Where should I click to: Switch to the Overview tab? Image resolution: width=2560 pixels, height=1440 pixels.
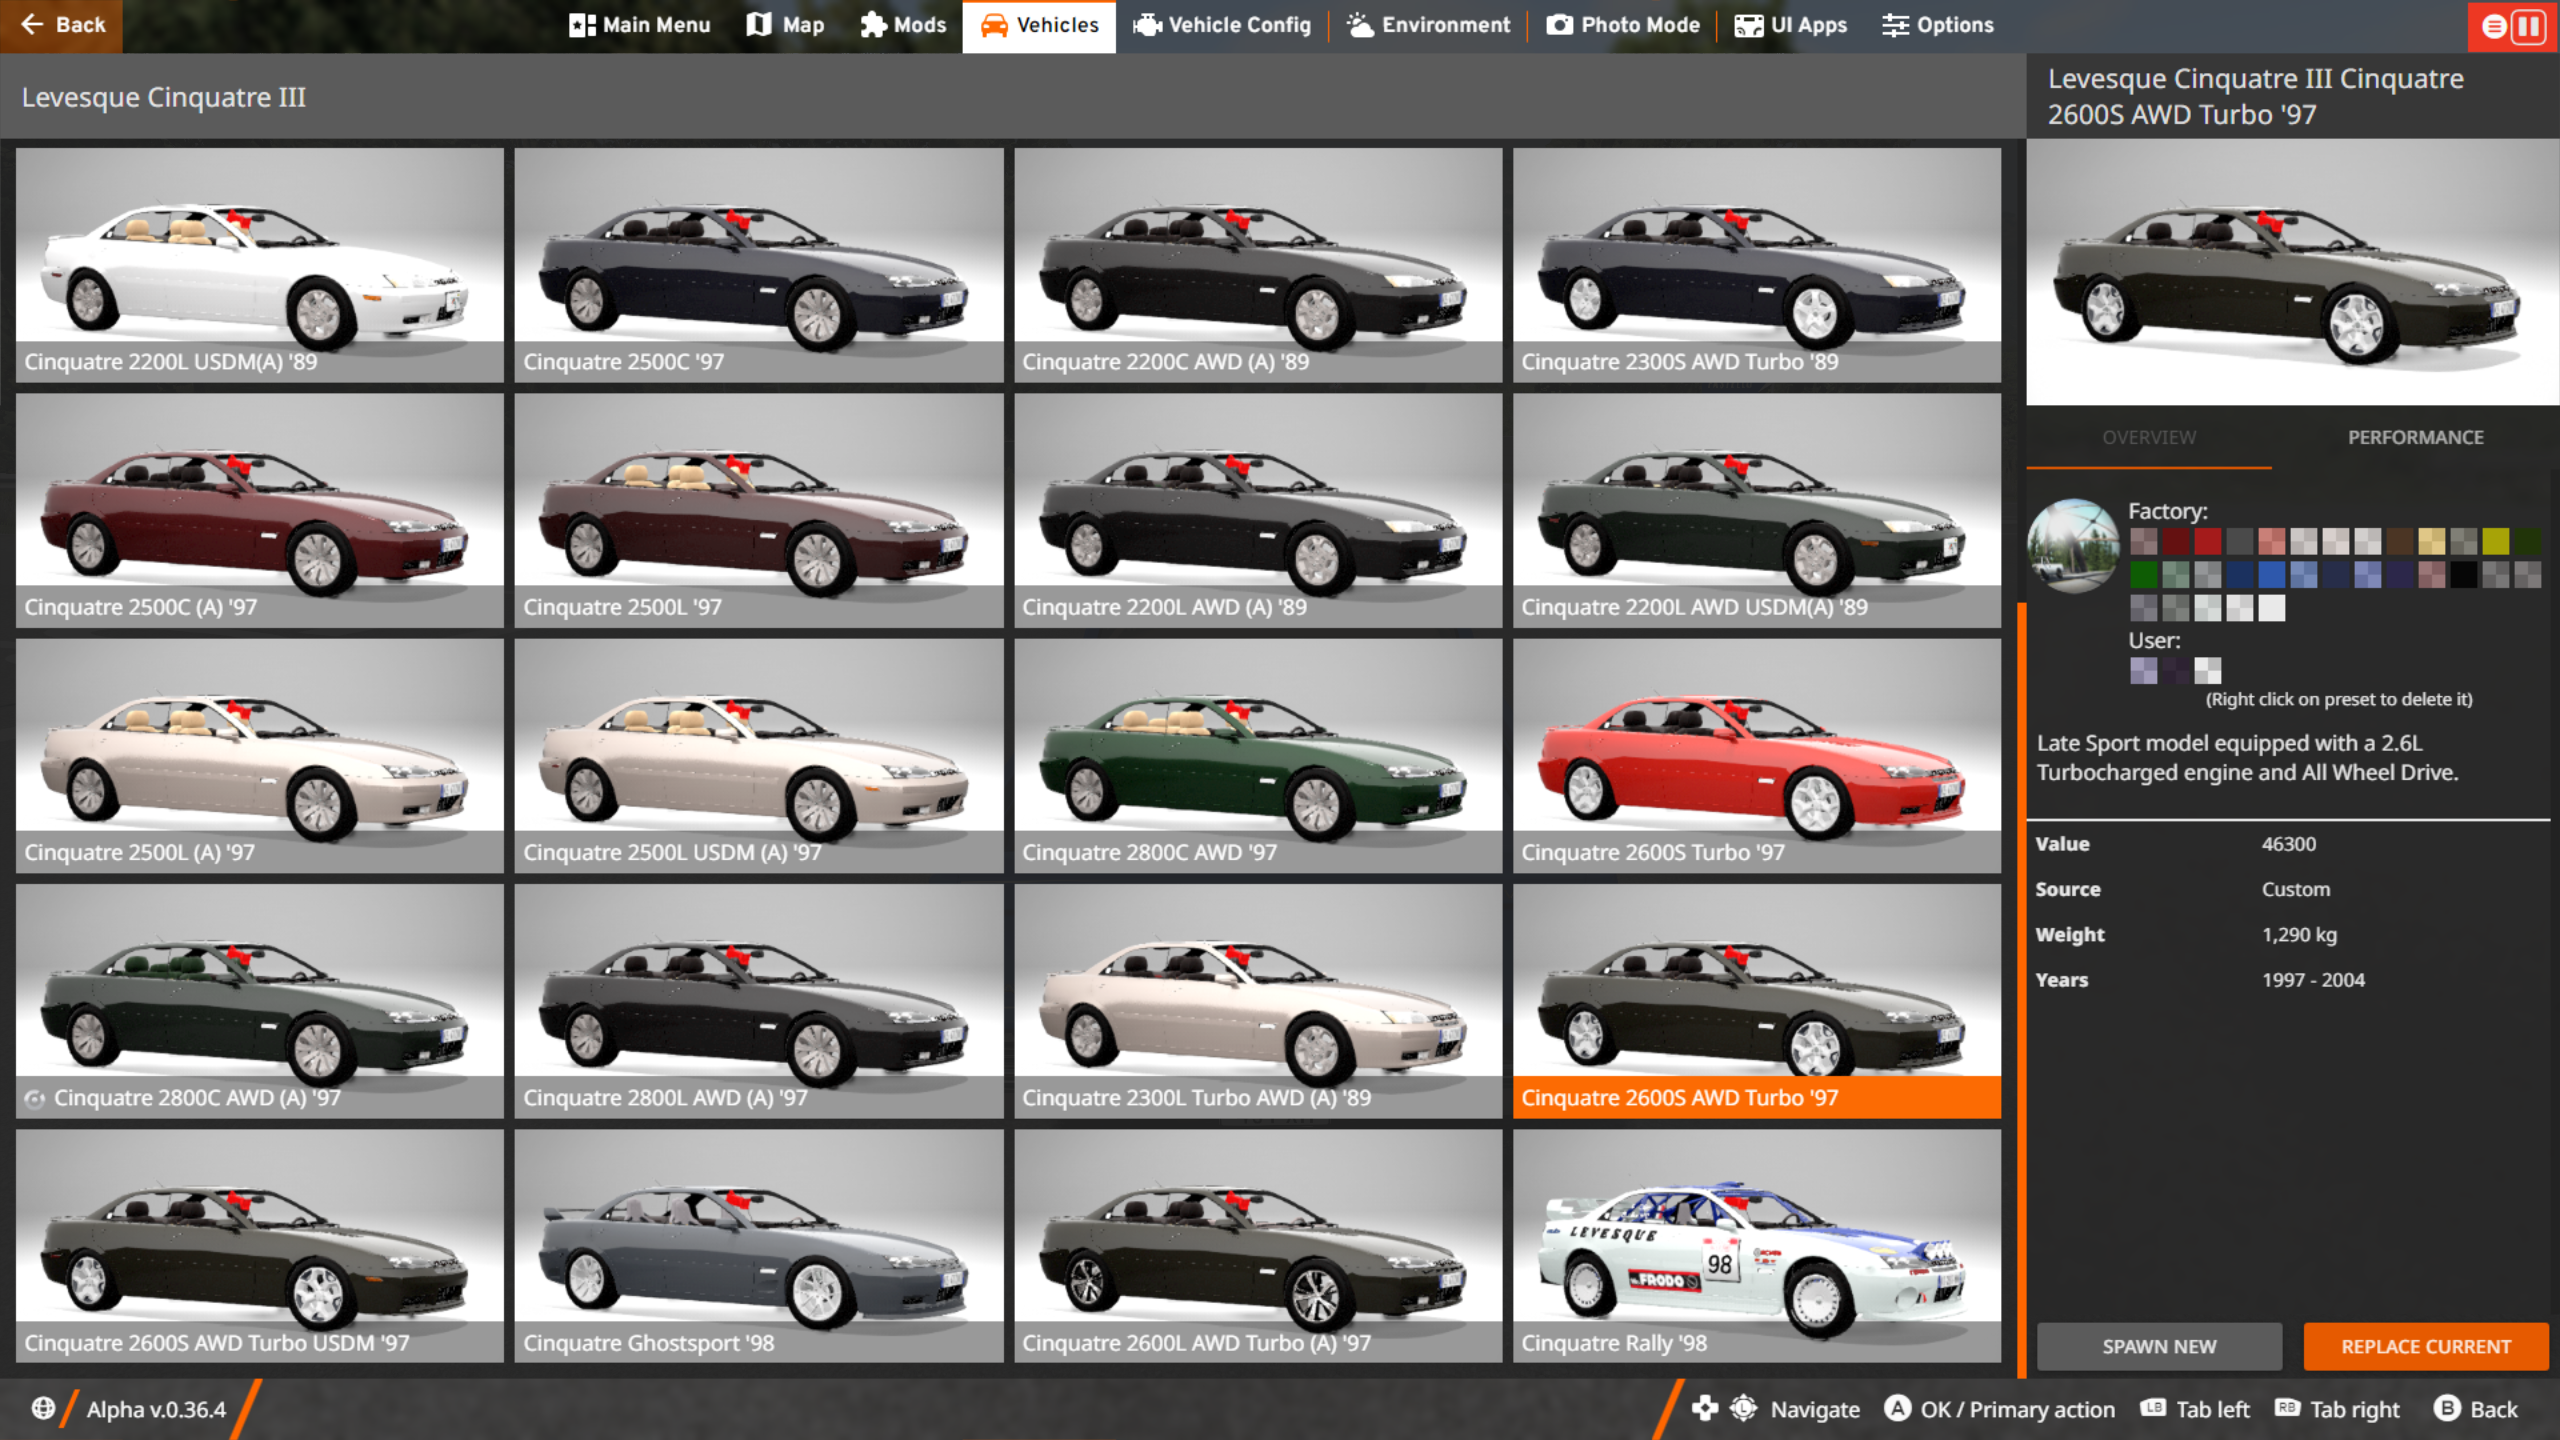[x=2148, y=437]
